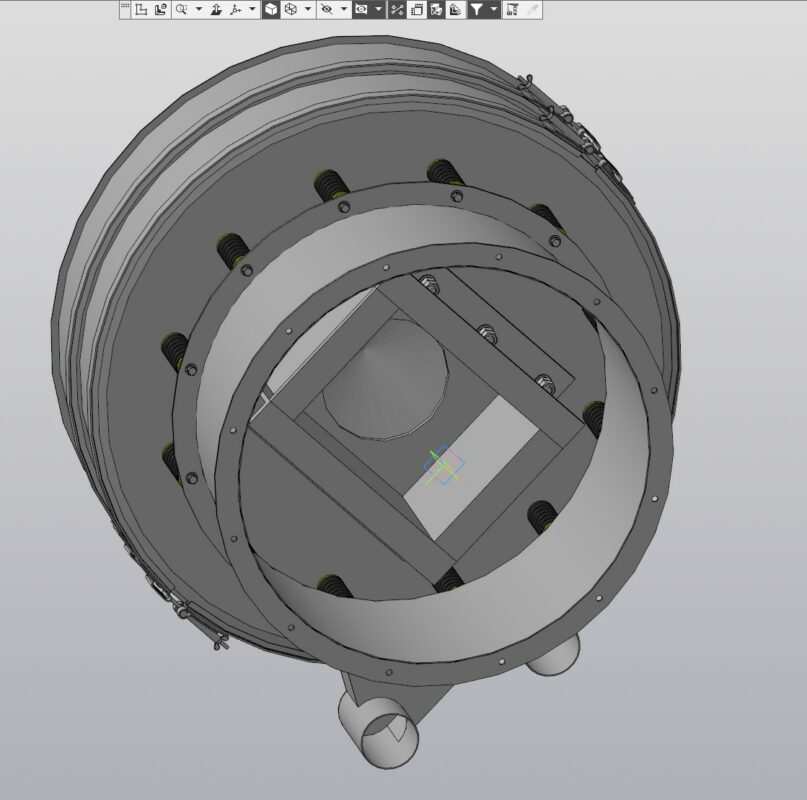Expand the filter funnel dropdown arrow
Image resolution: width=807 pixels, height=800 pixels.
click(494, 9)
